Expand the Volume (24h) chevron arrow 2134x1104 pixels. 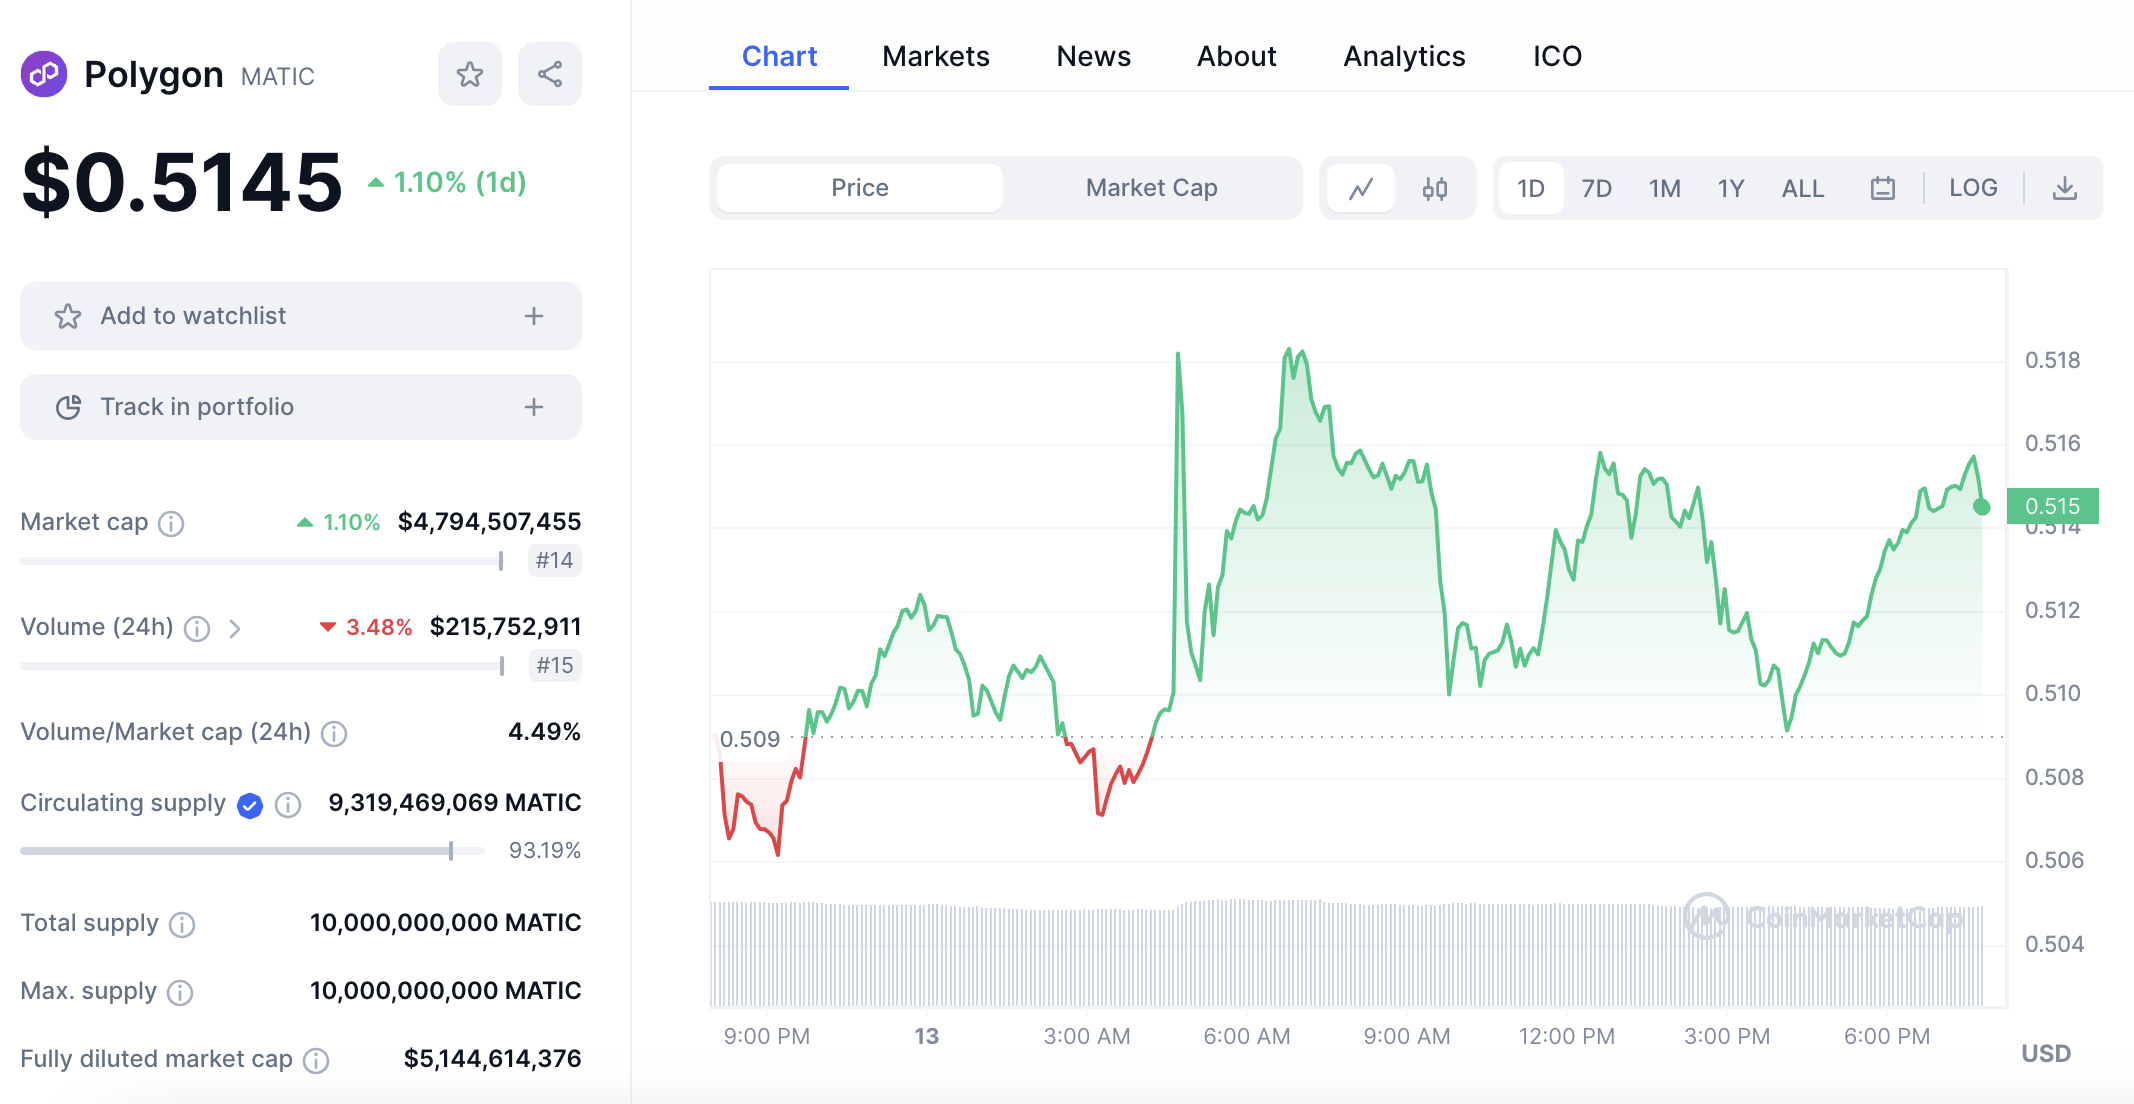pos(235,628)
